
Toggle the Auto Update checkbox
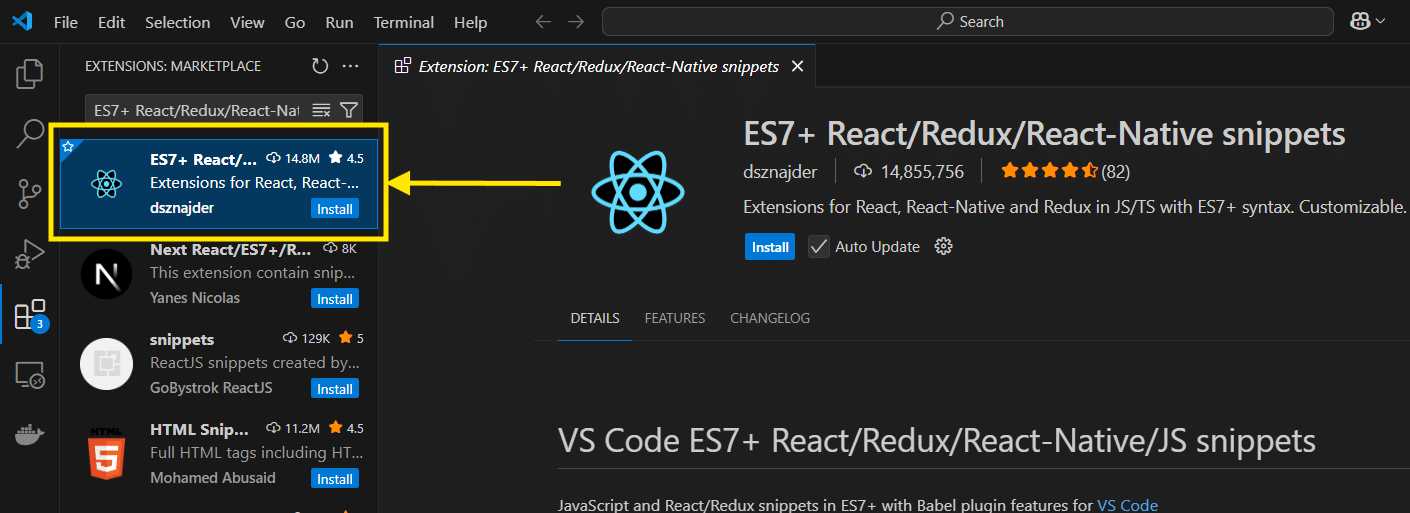[819, 246]
